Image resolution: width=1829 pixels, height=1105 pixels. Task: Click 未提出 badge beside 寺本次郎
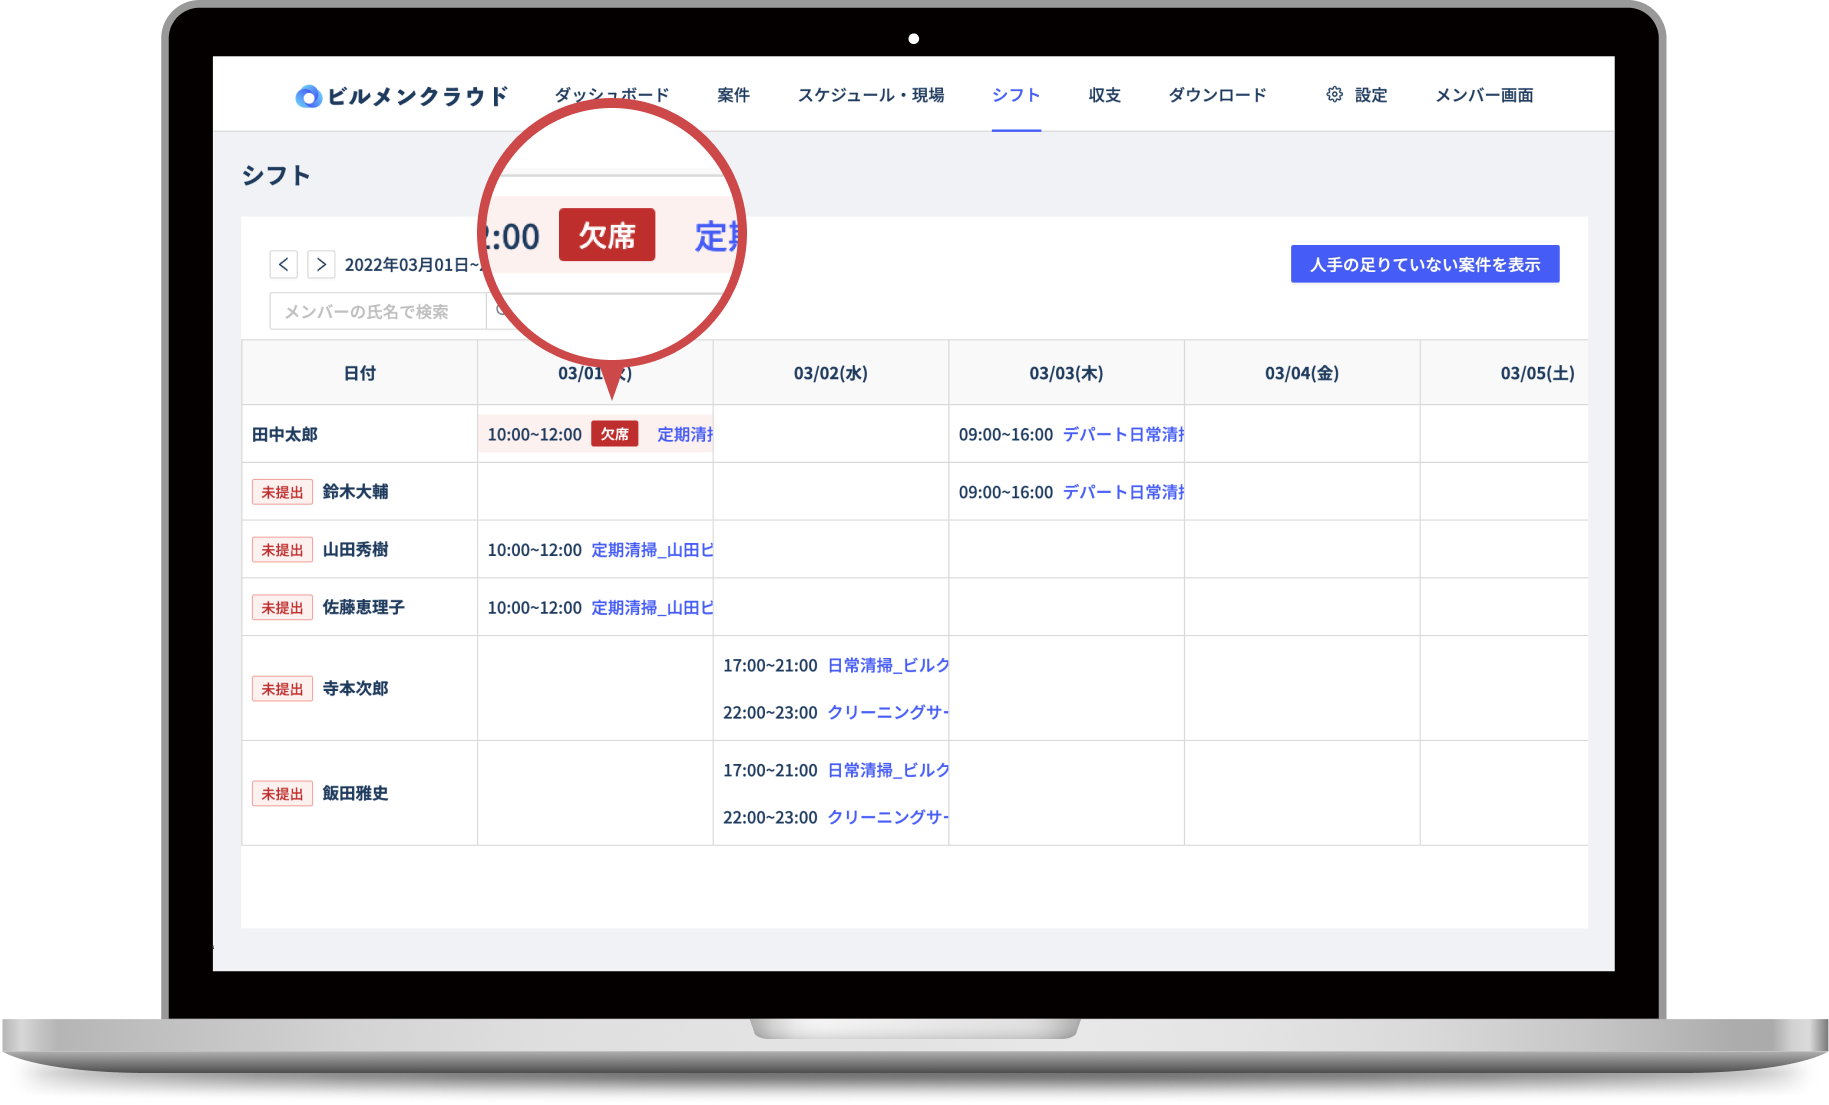[282, 689]
